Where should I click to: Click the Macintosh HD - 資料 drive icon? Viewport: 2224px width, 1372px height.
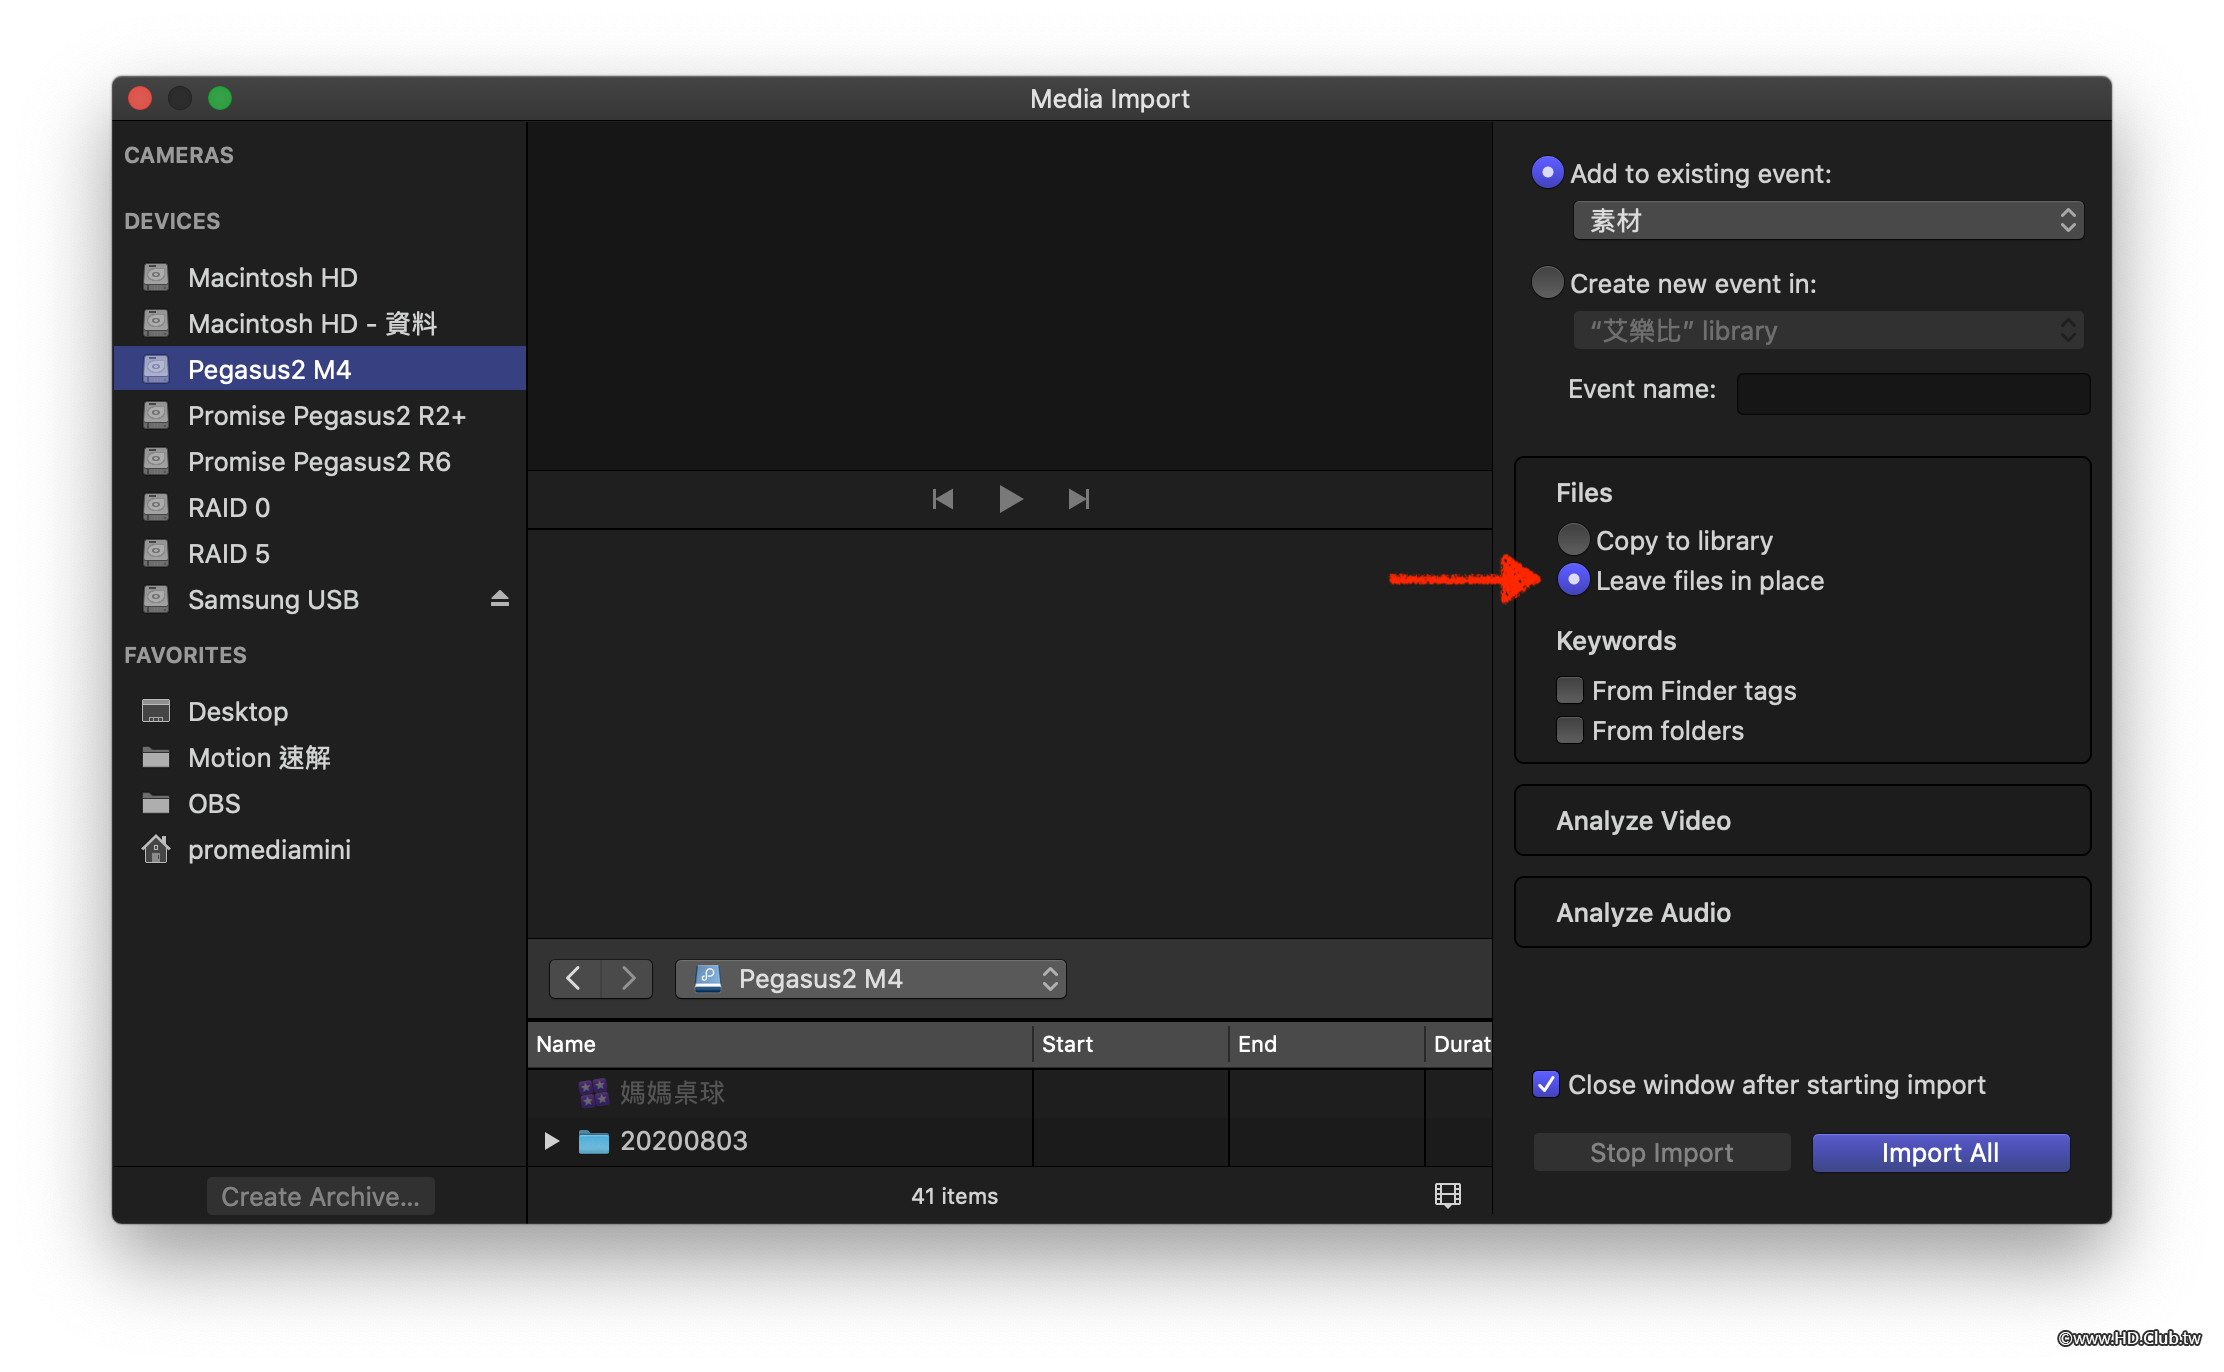tap(156, 323)
